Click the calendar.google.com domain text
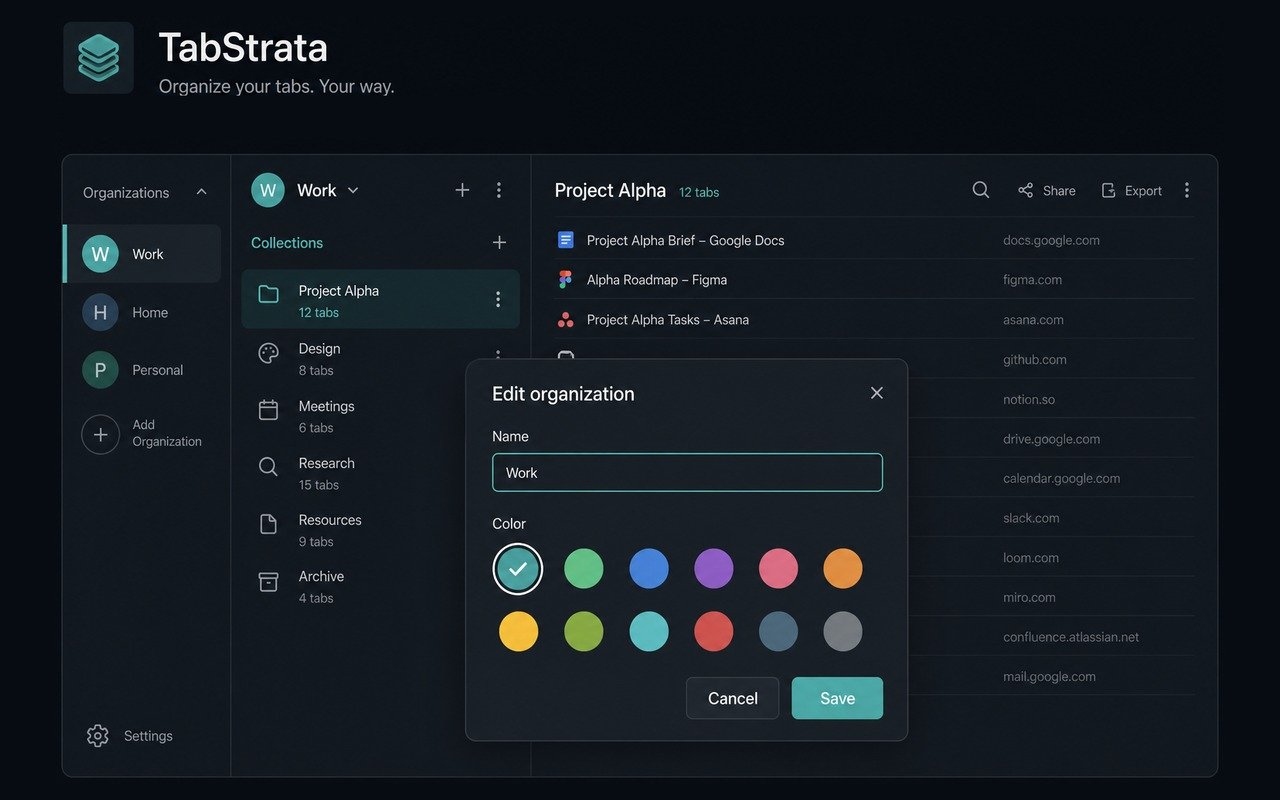1280x800 pixels. pos(1061,478)
